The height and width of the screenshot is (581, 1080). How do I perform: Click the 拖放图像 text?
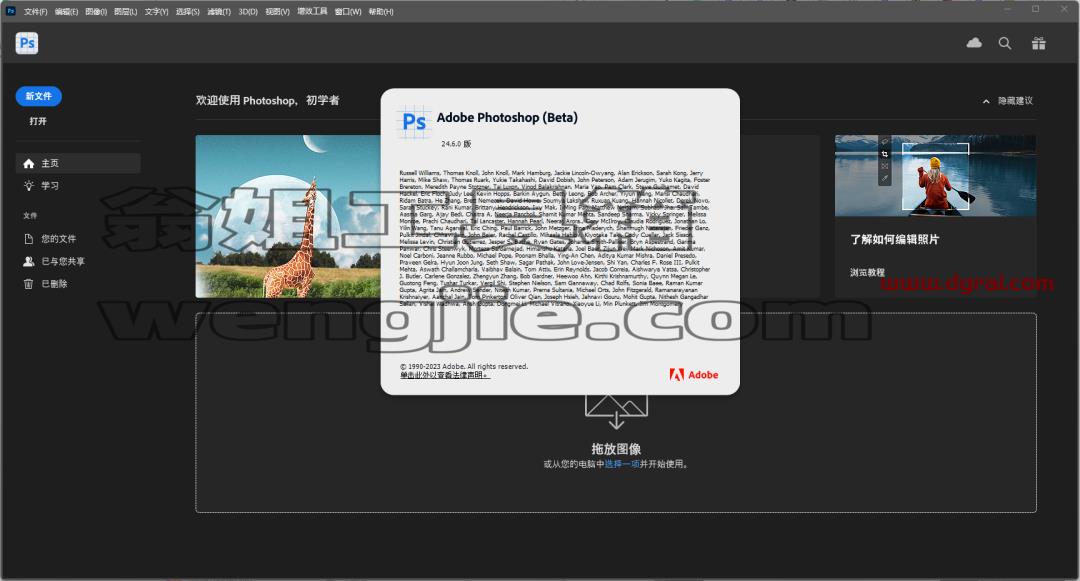pyautogui.click(x=616, y=449)
